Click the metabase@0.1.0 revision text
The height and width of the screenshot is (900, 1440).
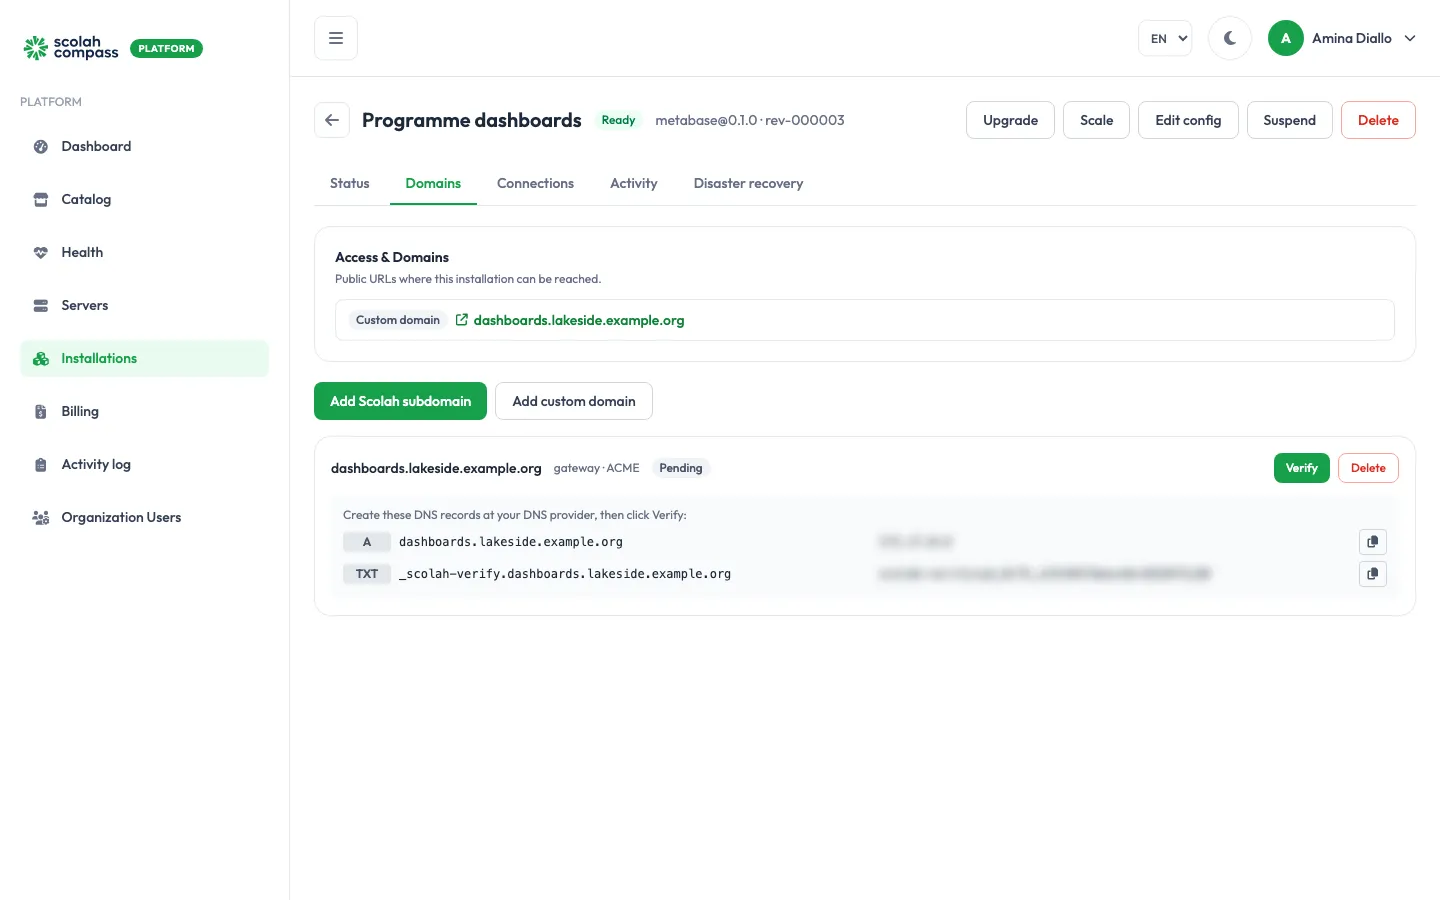[750, 120]
